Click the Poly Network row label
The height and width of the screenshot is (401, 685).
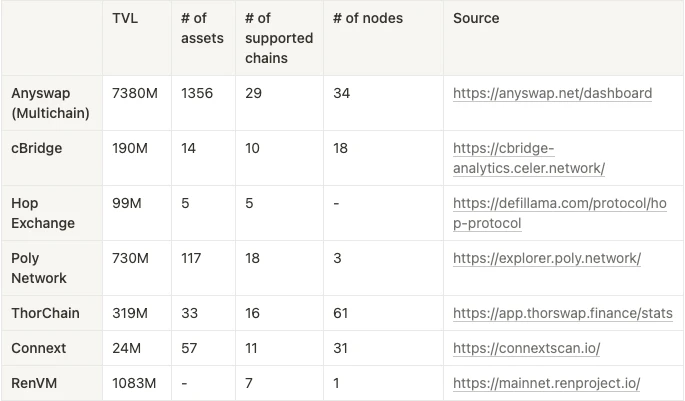[x=39, y=268]
